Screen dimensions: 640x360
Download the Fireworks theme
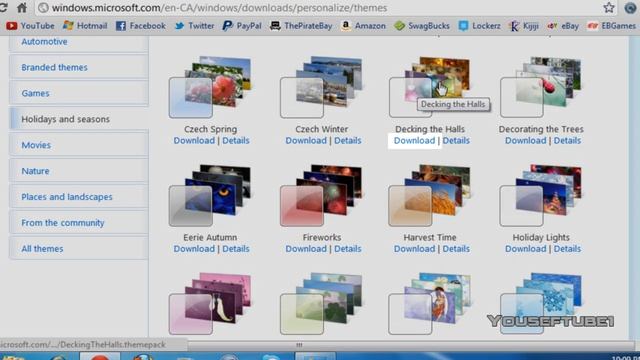(306, 249)
